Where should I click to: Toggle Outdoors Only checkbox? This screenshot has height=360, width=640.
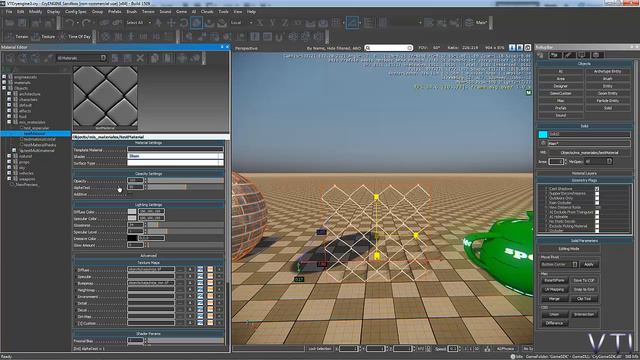597,198
